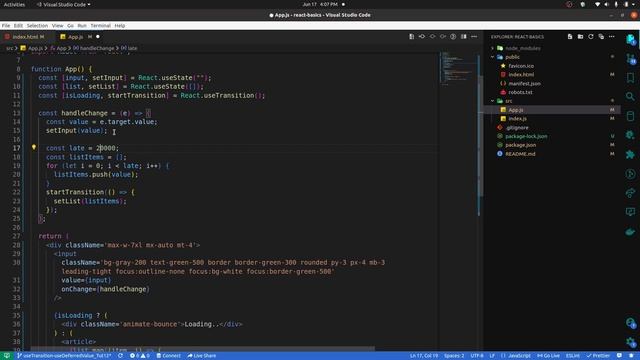
Task: Open the File menu
Action: 6,26
